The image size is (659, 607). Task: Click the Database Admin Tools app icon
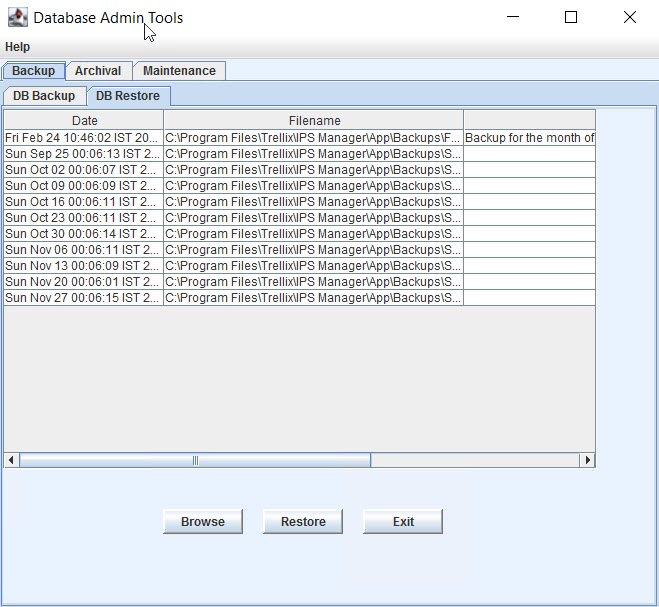[x=18, y=18]
